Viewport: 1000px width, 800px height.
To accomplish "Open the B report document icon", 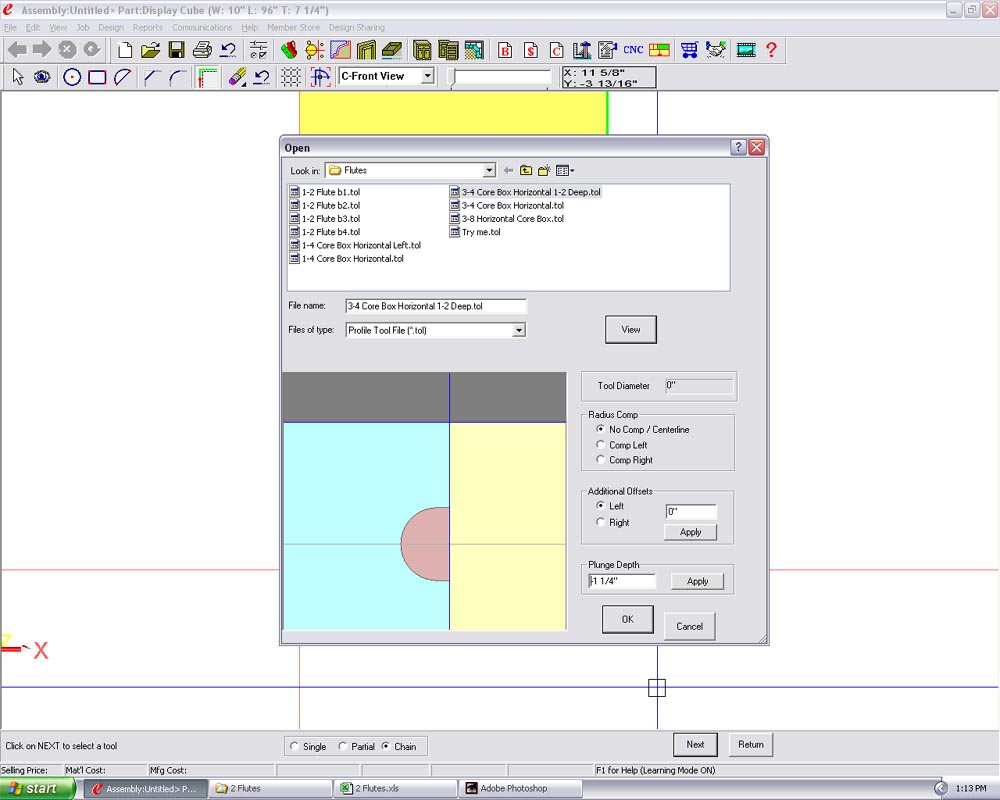I will click(505, 50).
